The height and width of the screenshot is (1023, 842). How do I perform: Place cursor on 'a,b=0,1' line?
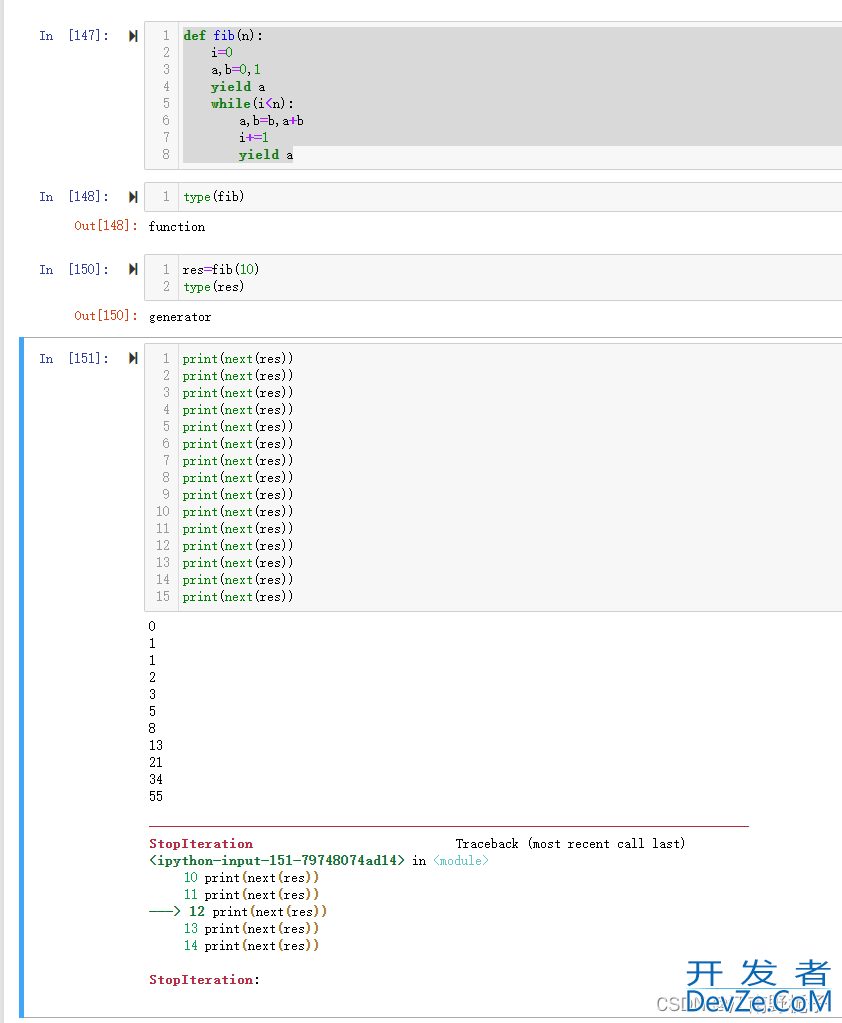click(x=235, y=70)
